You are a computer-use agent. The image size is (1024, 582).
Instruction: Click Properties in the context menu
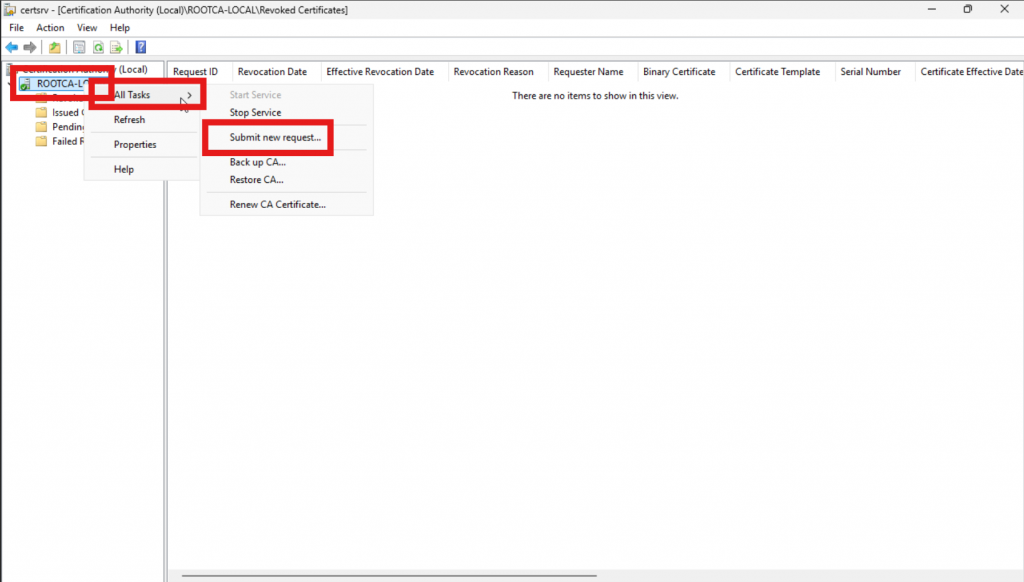click(135, 145)
